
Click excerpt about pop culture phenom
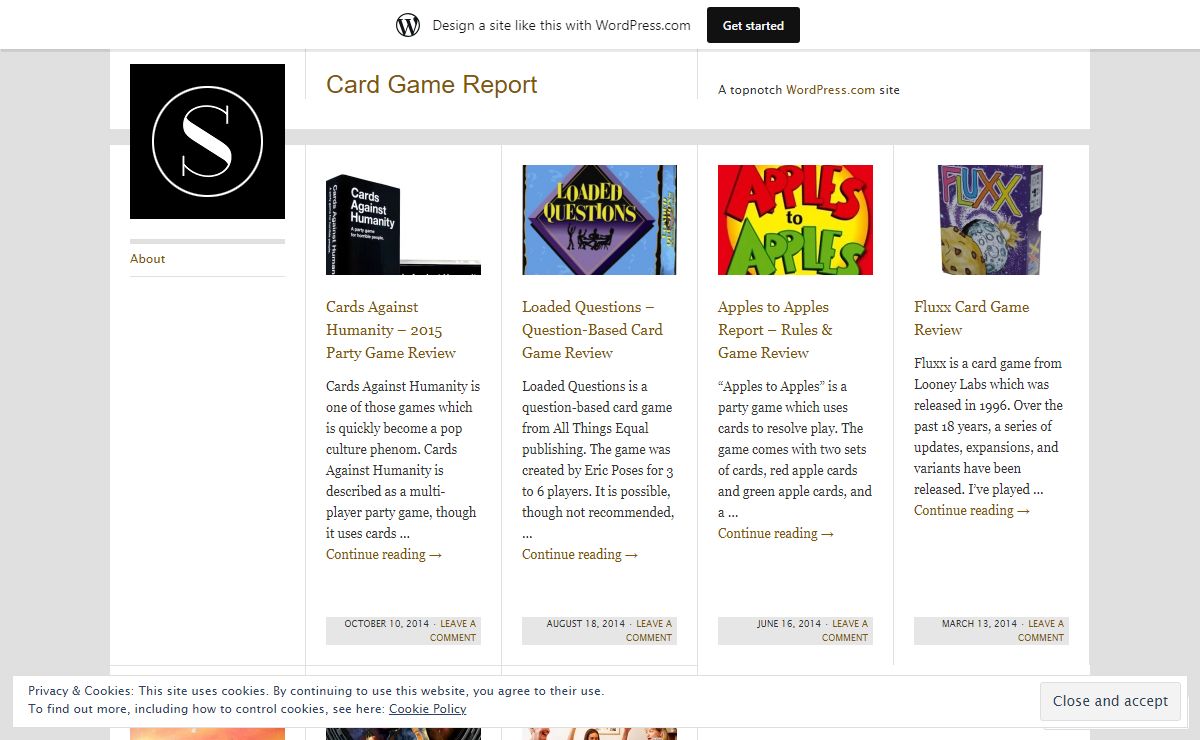[403, 460]
